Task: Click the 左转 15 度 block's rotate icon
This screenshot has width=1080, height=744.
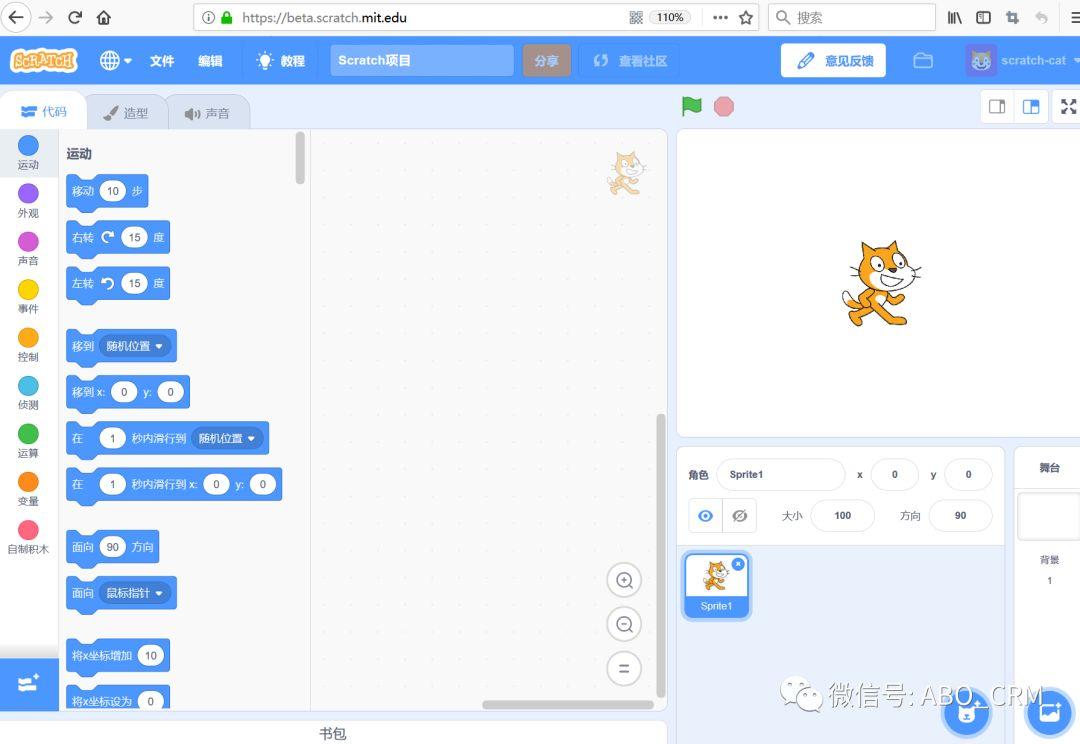Action: tap(107, 283)
